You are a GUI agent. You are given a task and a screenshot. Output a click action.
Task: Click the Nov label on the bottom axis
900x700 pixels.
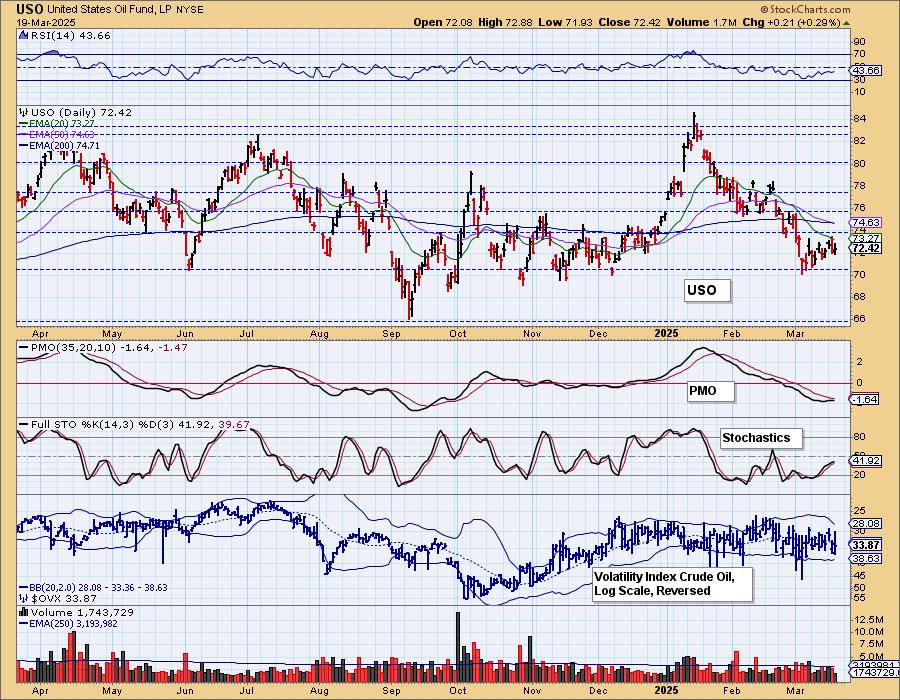[x=532, y=691]
